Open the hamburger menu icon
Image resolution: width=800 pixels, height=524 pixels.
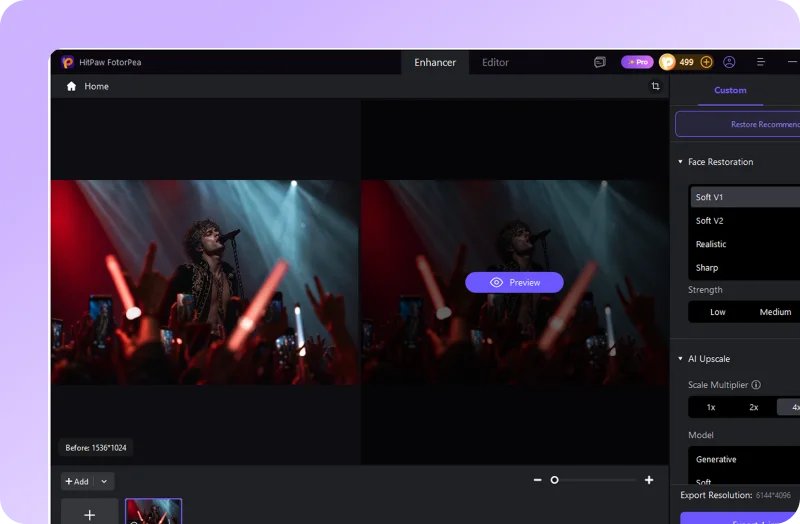click(x=761, y=62)
